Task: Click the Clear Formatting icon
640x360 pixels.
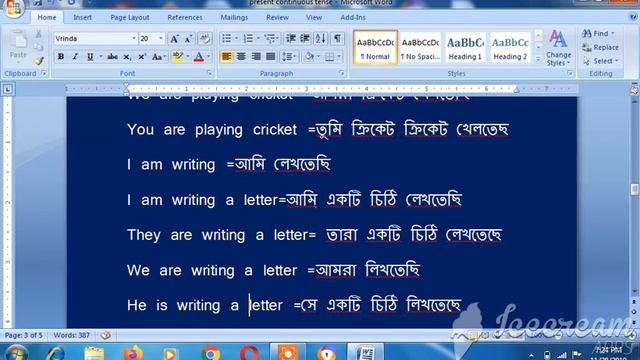Action: click(205, 39)
